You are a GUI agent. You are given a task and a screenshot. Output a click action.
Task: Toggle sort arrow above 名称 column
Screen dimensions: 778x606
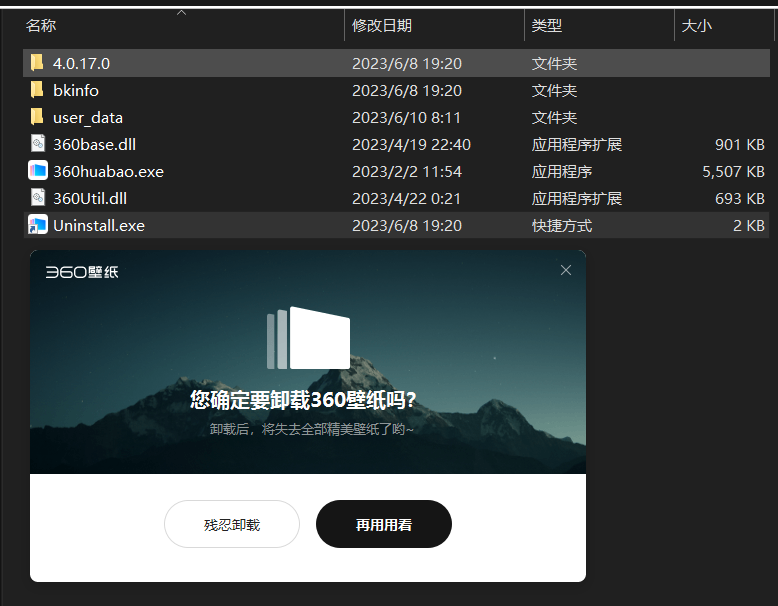[x=182, y=12]
